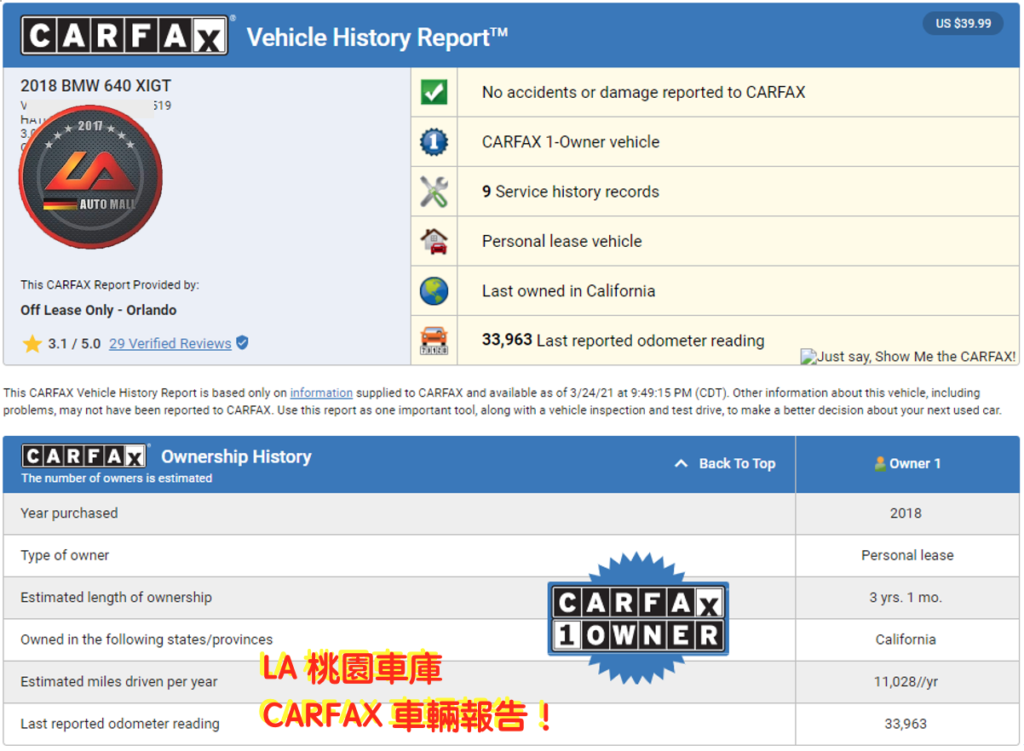Click the LA Auto Mall round logo
This screenshot has height=751, width=1024.
pos(91,177)
